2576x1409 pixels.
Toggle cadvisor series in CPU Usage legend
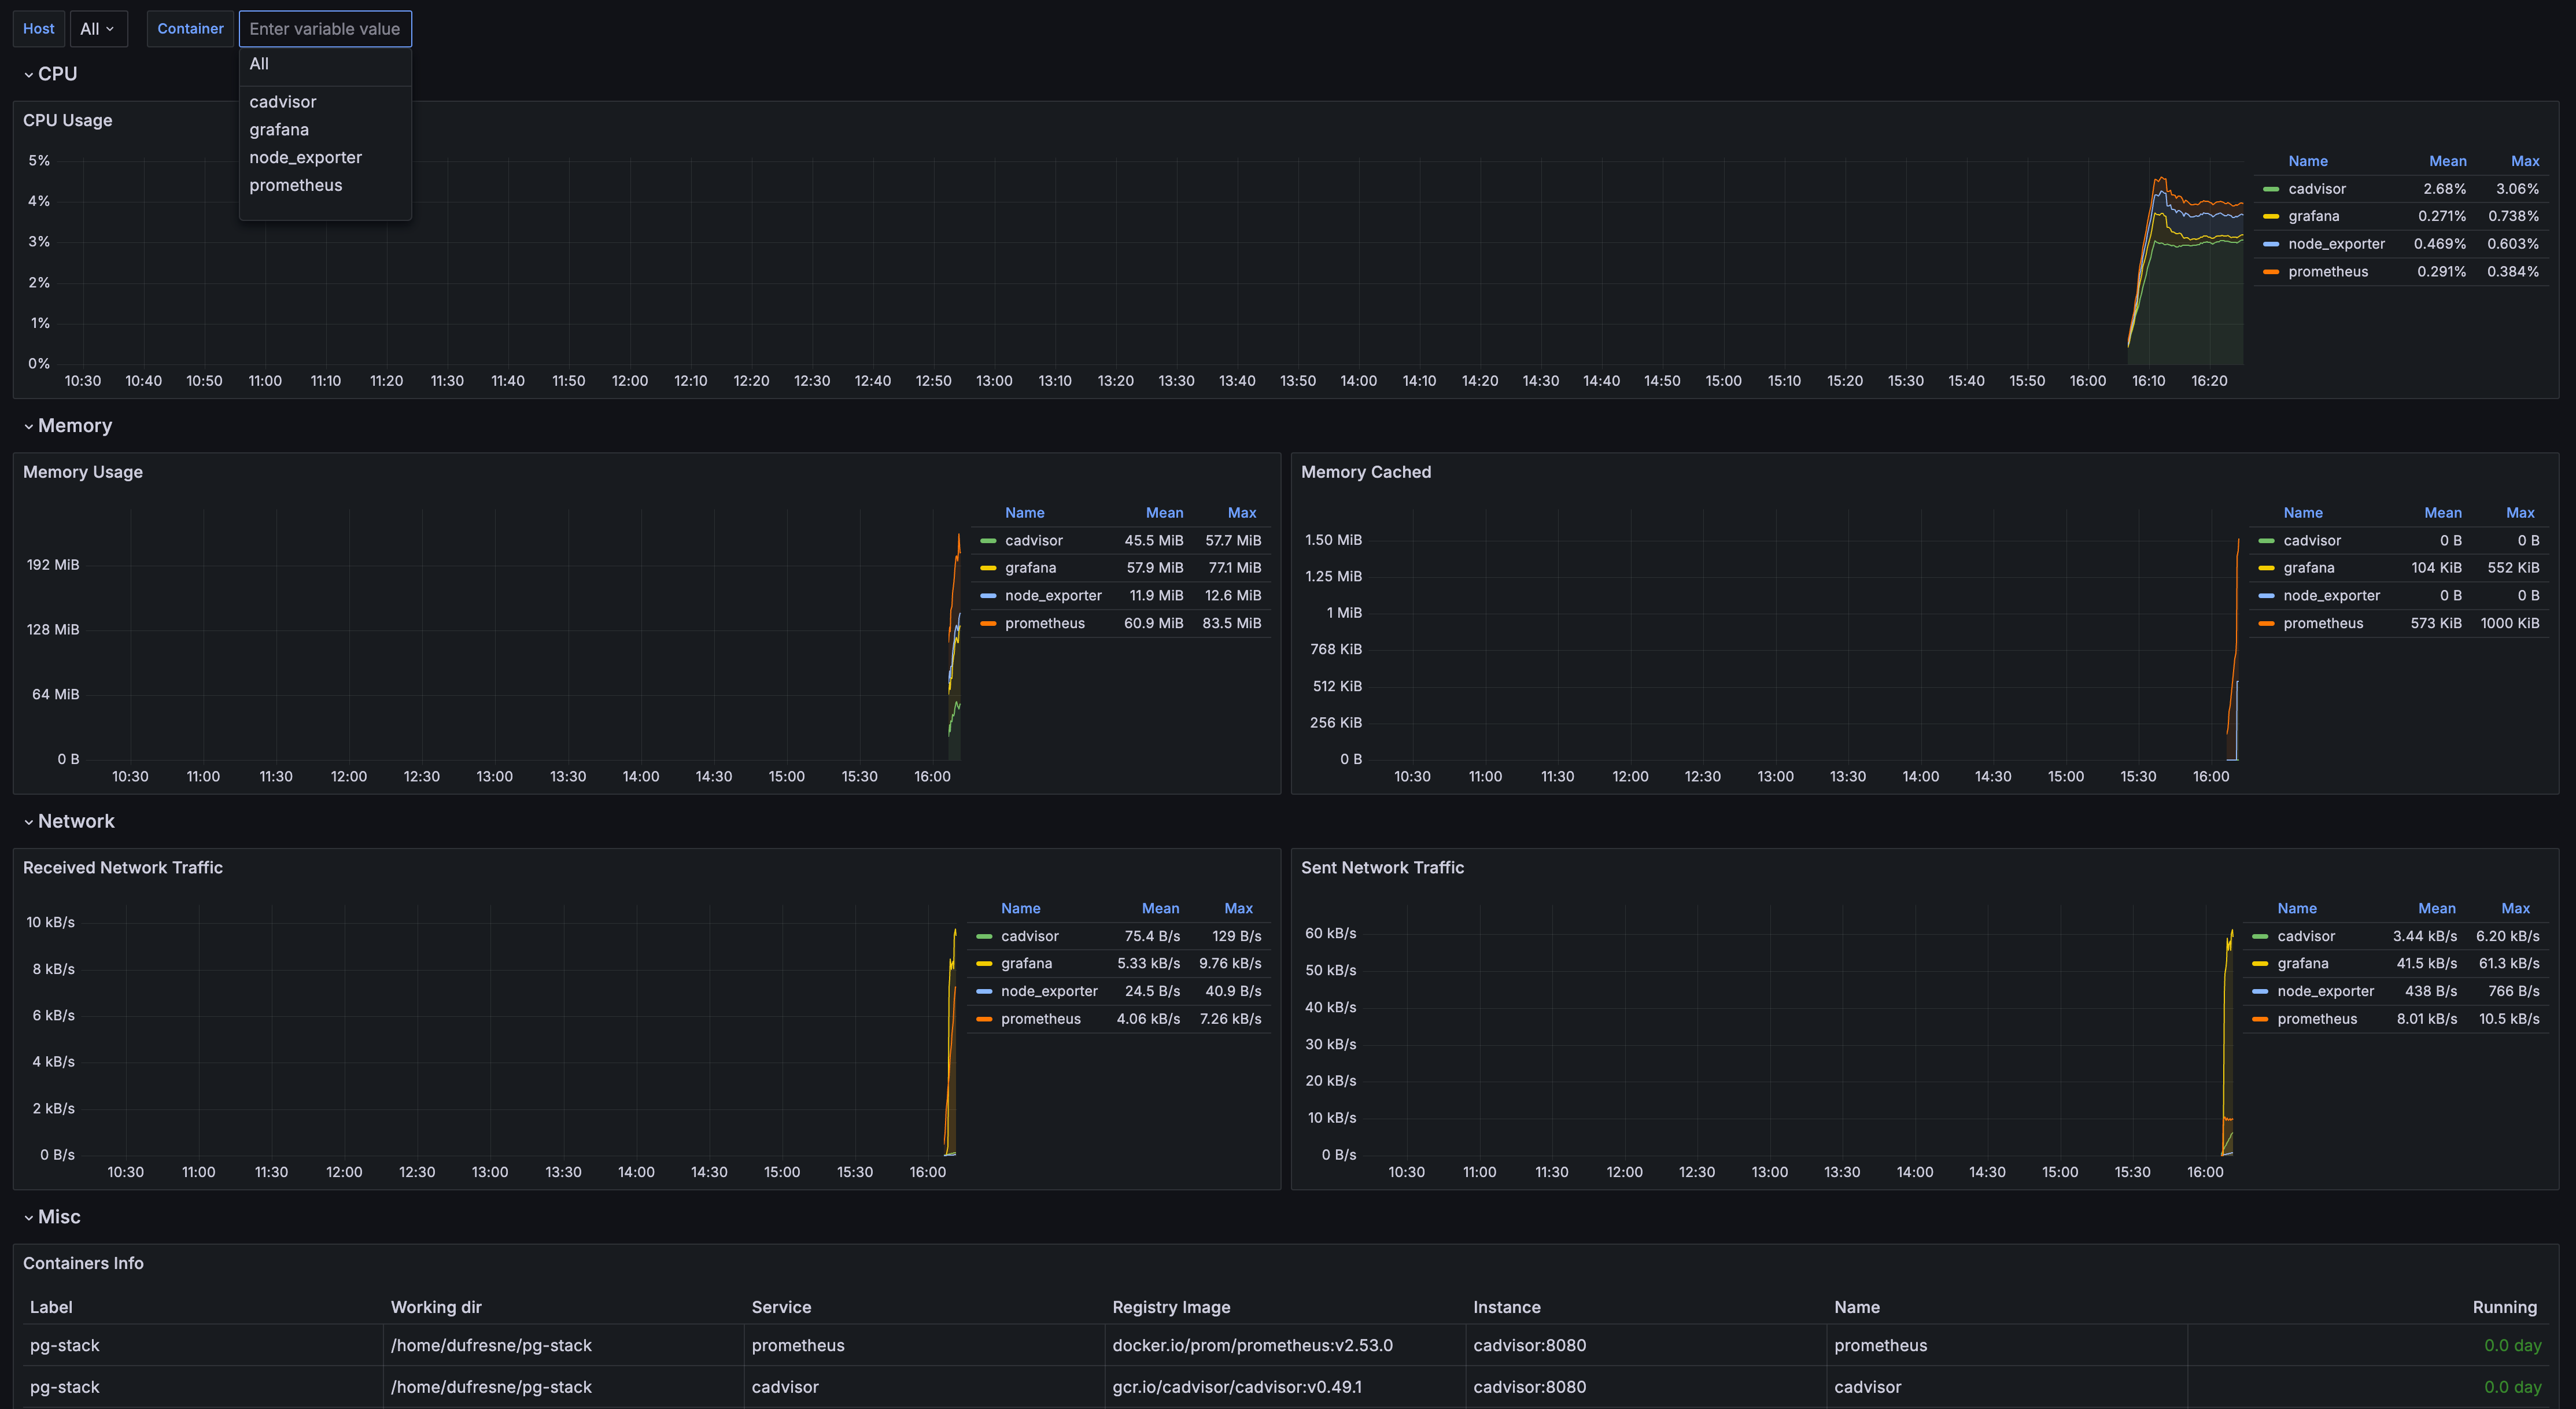2316,189
